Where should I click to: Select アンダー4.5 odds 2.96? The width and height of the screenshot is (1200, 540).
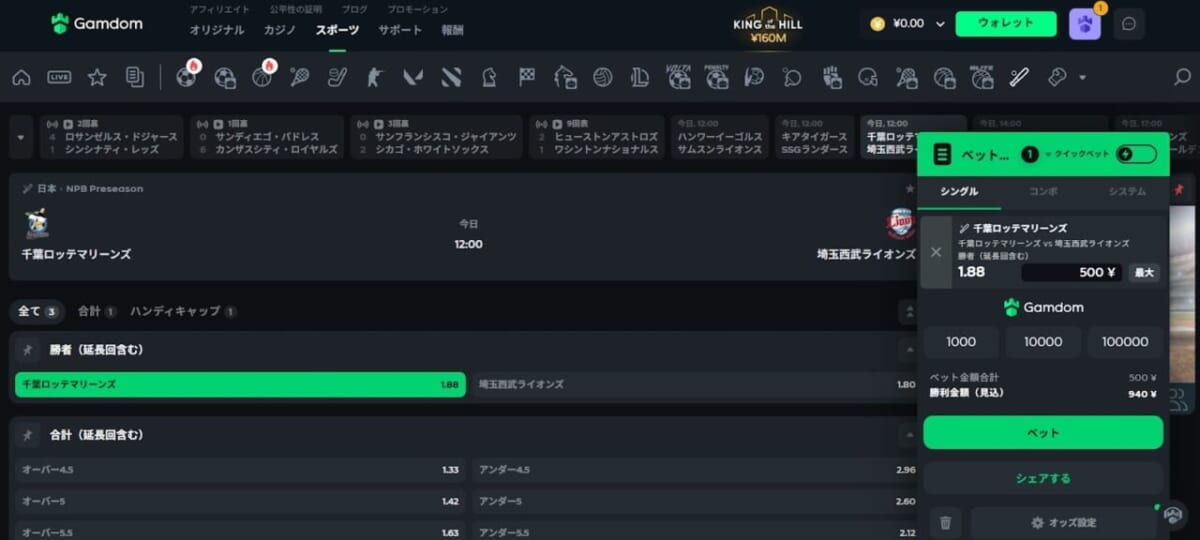click(697, 469)
